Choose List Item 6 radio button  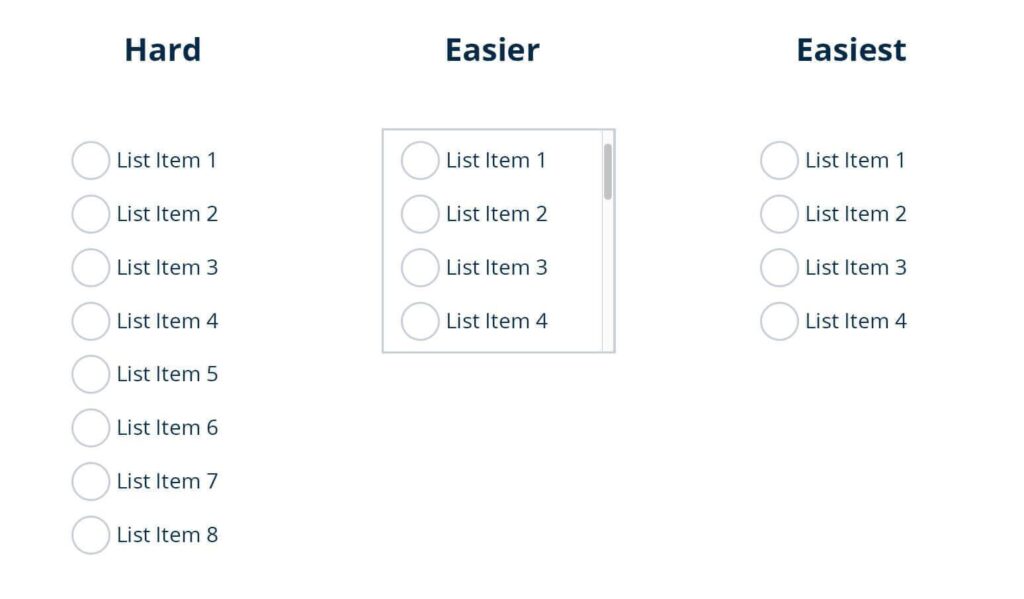tap(90, 428)
